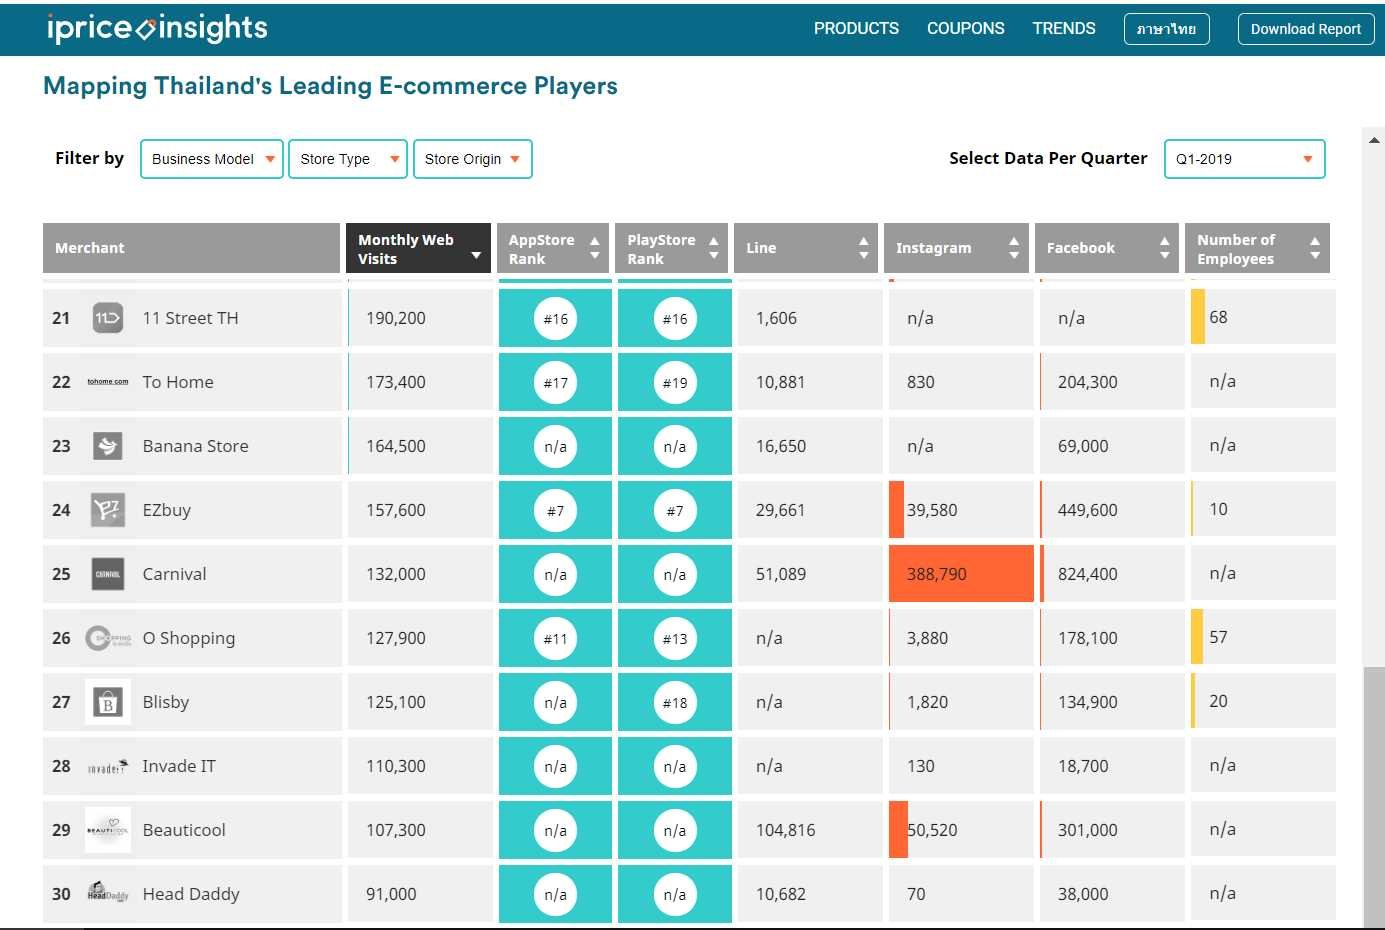
Task: Click Carnival's 824,400 Facebook value
Action: pos(1088,574)
